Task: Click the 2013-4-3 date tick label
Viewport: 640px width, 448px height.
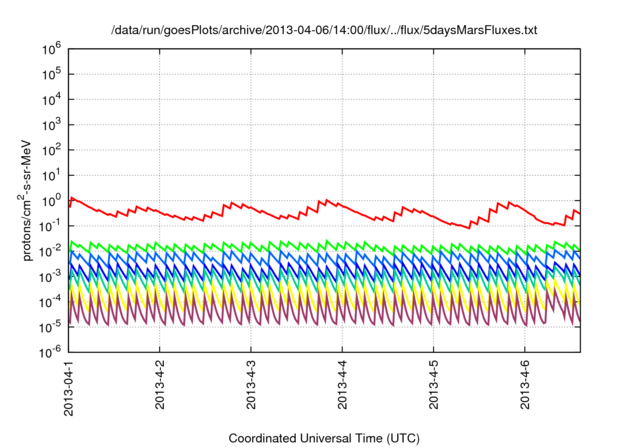Action: tap(251, 385)
